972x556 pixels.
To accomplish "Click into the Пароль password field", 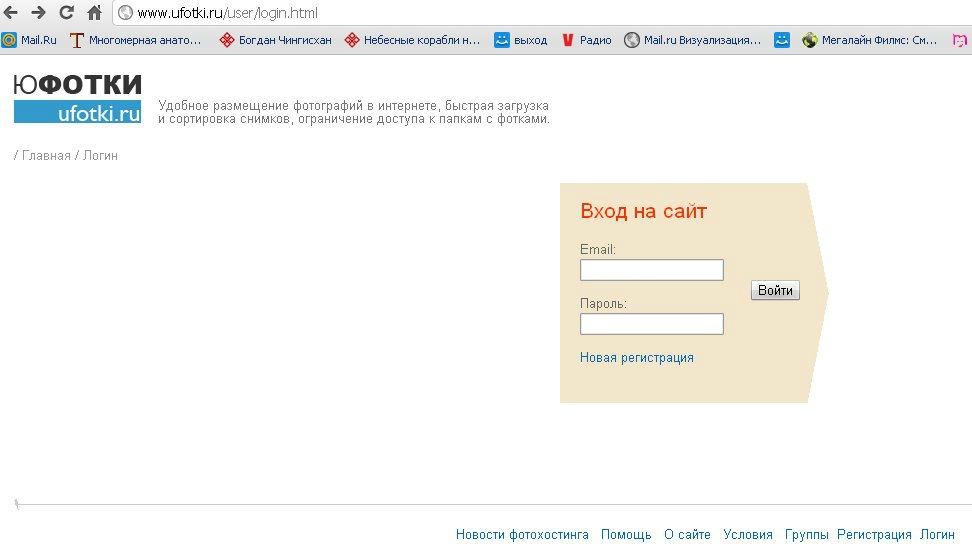I will 651,324.
